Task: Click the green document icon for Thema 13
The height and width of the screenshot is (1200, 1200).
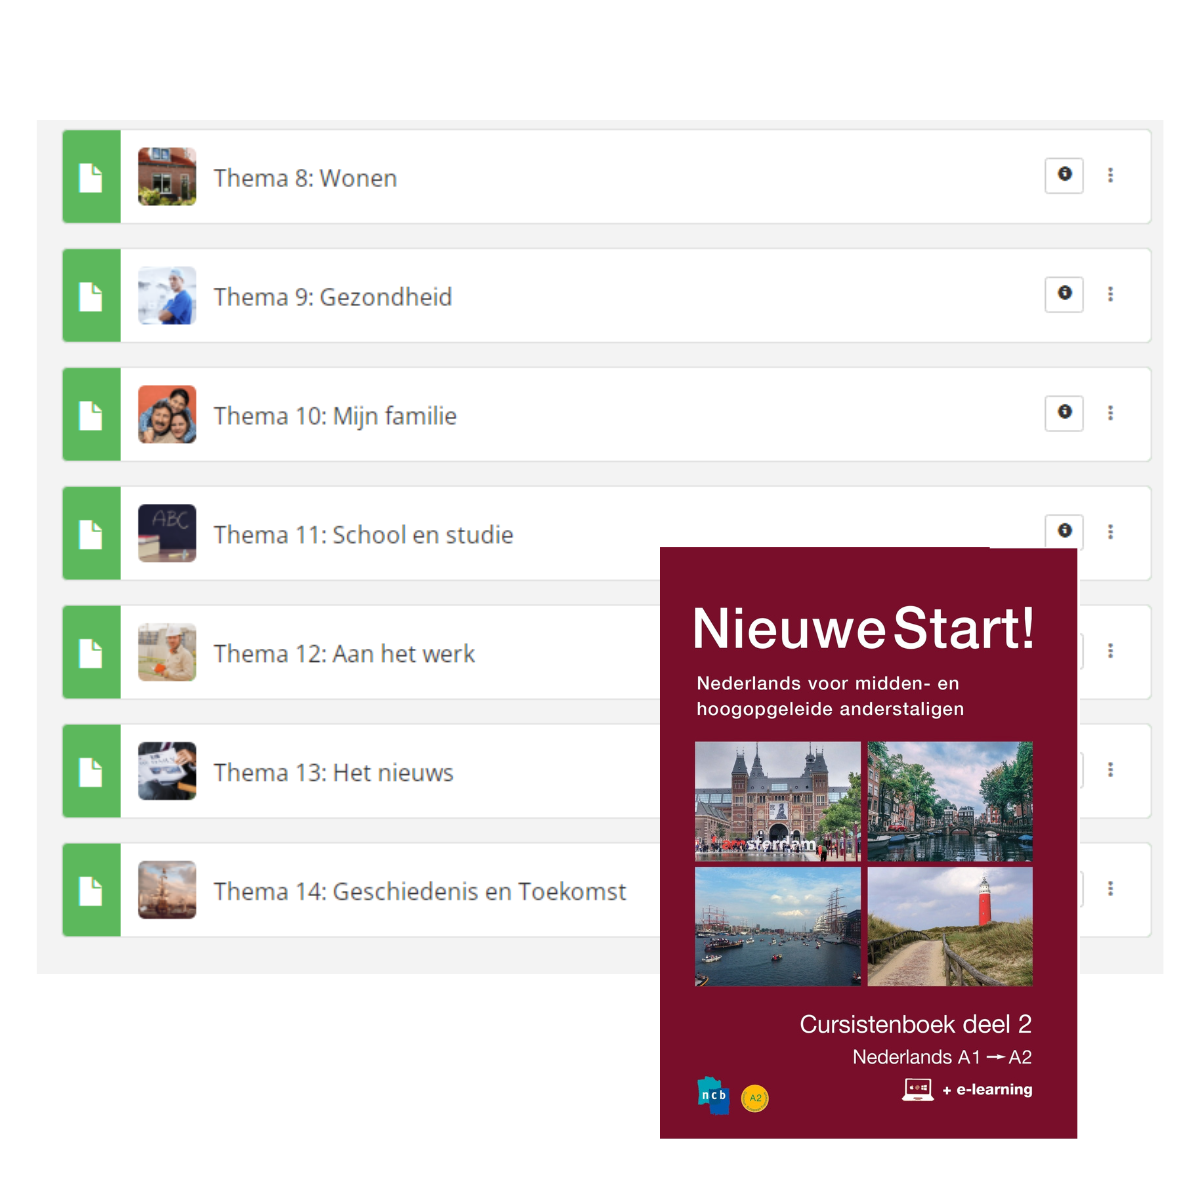Action: pyautogui.click(x=91, y=773)
